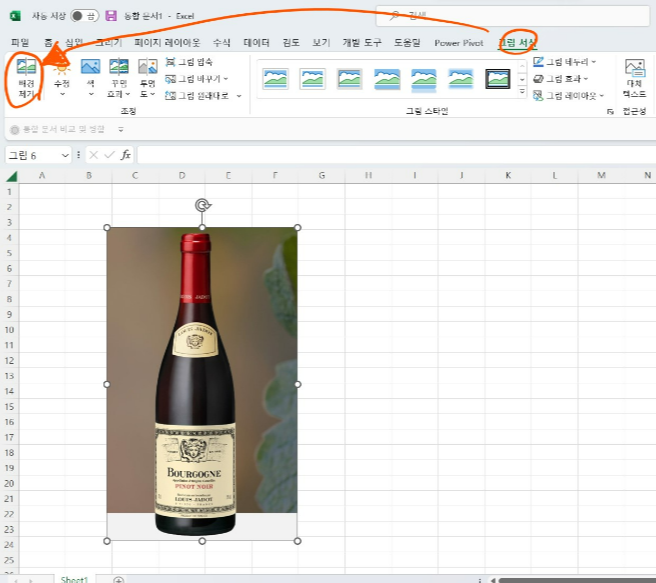The width and height of the screenshot is (656, 583).
Task: Open the 그림 스타일 group dialog launcher
Action: pyautogui.click(x=610, y=111)
